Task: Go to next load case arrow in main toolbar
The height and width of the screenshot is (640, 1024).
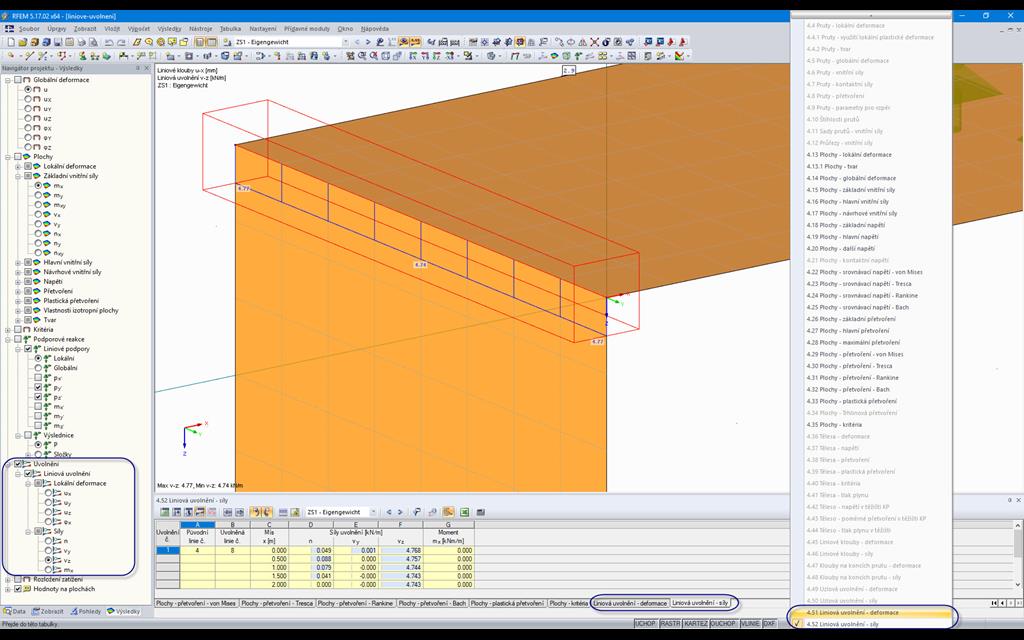Action: pos(368,42)
